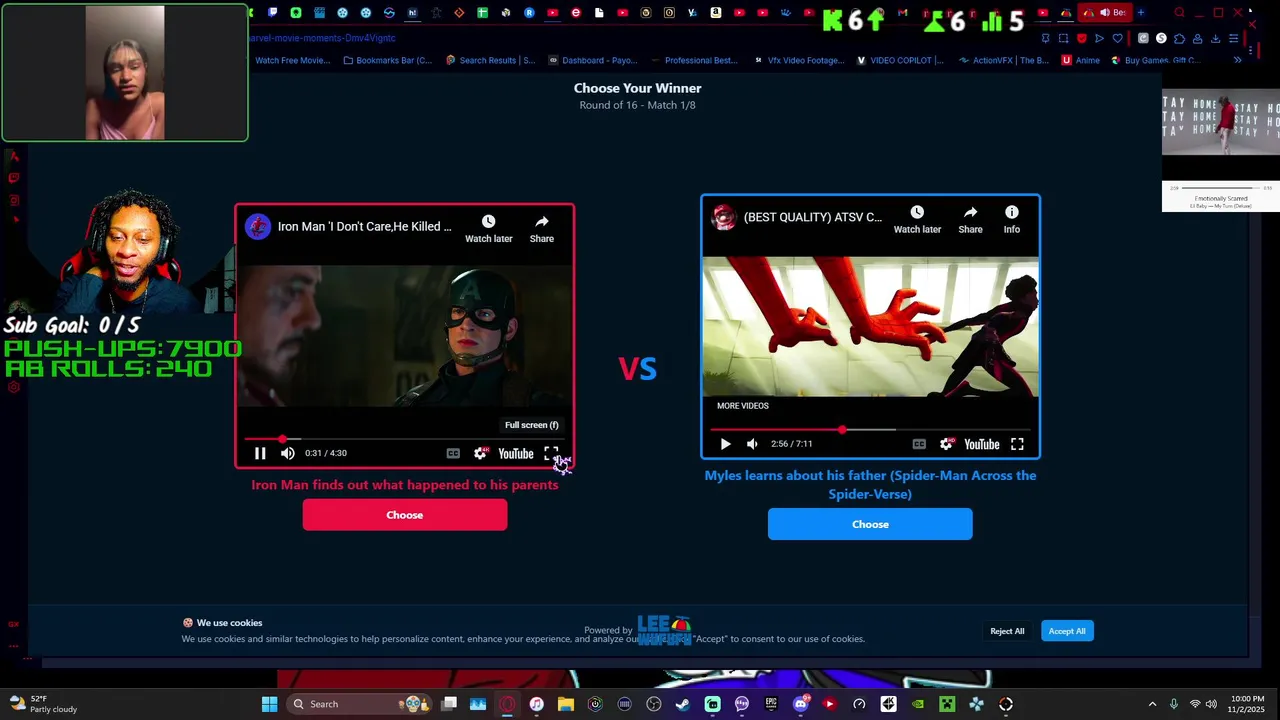Viewport: 1280px width, 720px height.
Task: Open Epic Games Launcher from taskbar
Action: tap(771, 704)
